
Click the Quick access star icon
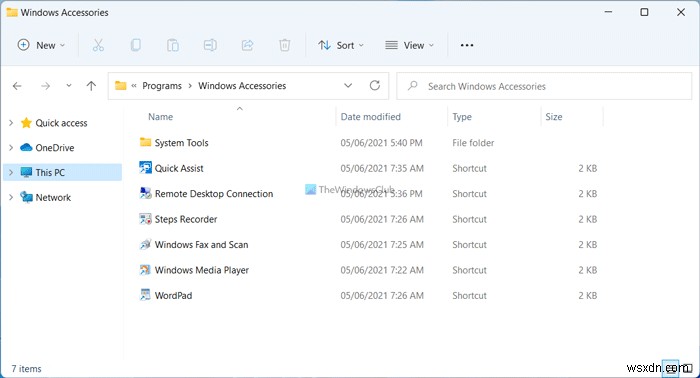pyautogui.click(x=26, y=123)
